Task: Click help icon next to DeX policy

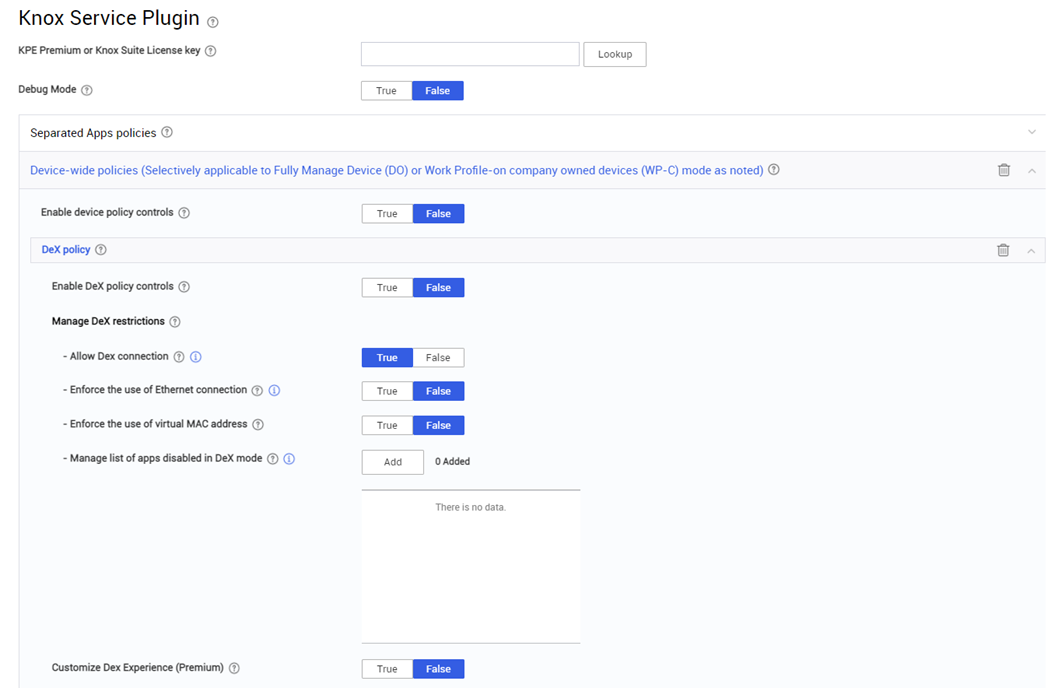Action: coord(101,250)
